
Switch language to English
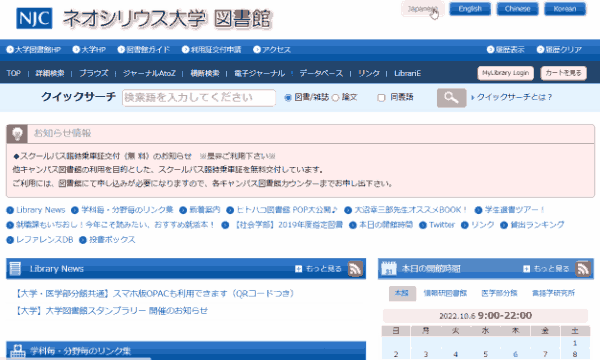coord(470,9)
